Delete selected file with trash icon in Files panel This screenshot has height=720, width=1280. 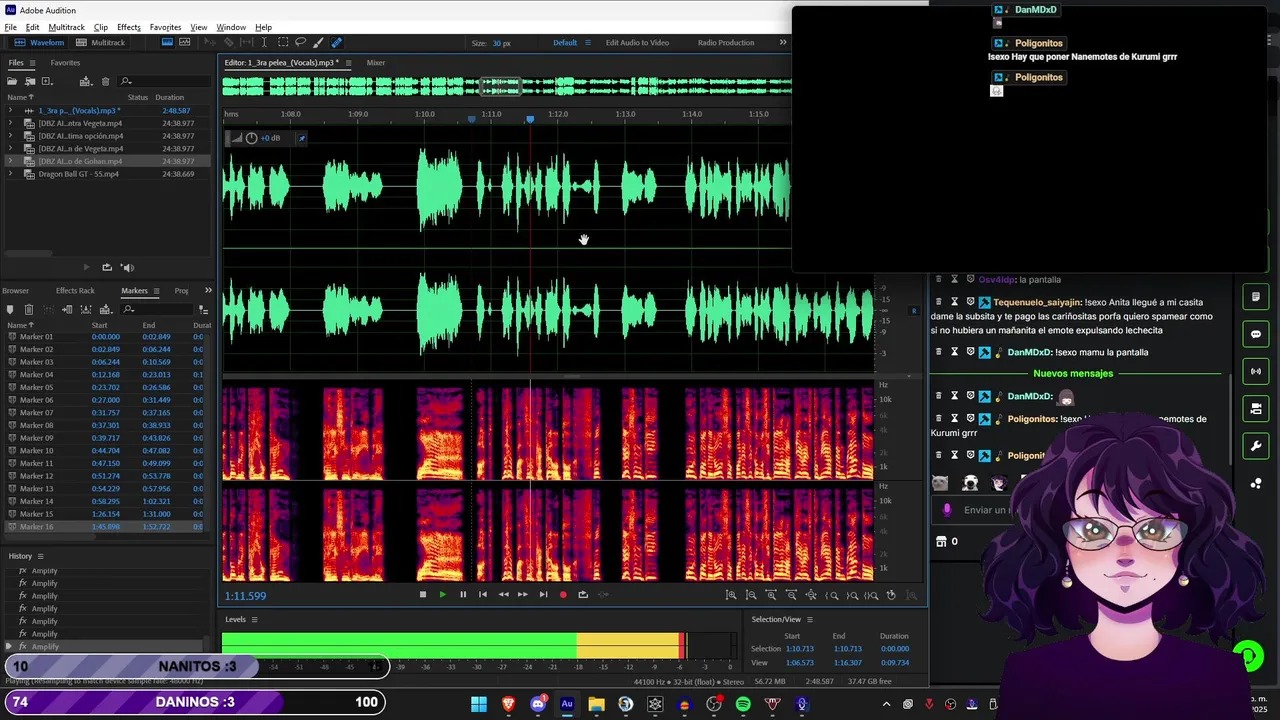105,81
